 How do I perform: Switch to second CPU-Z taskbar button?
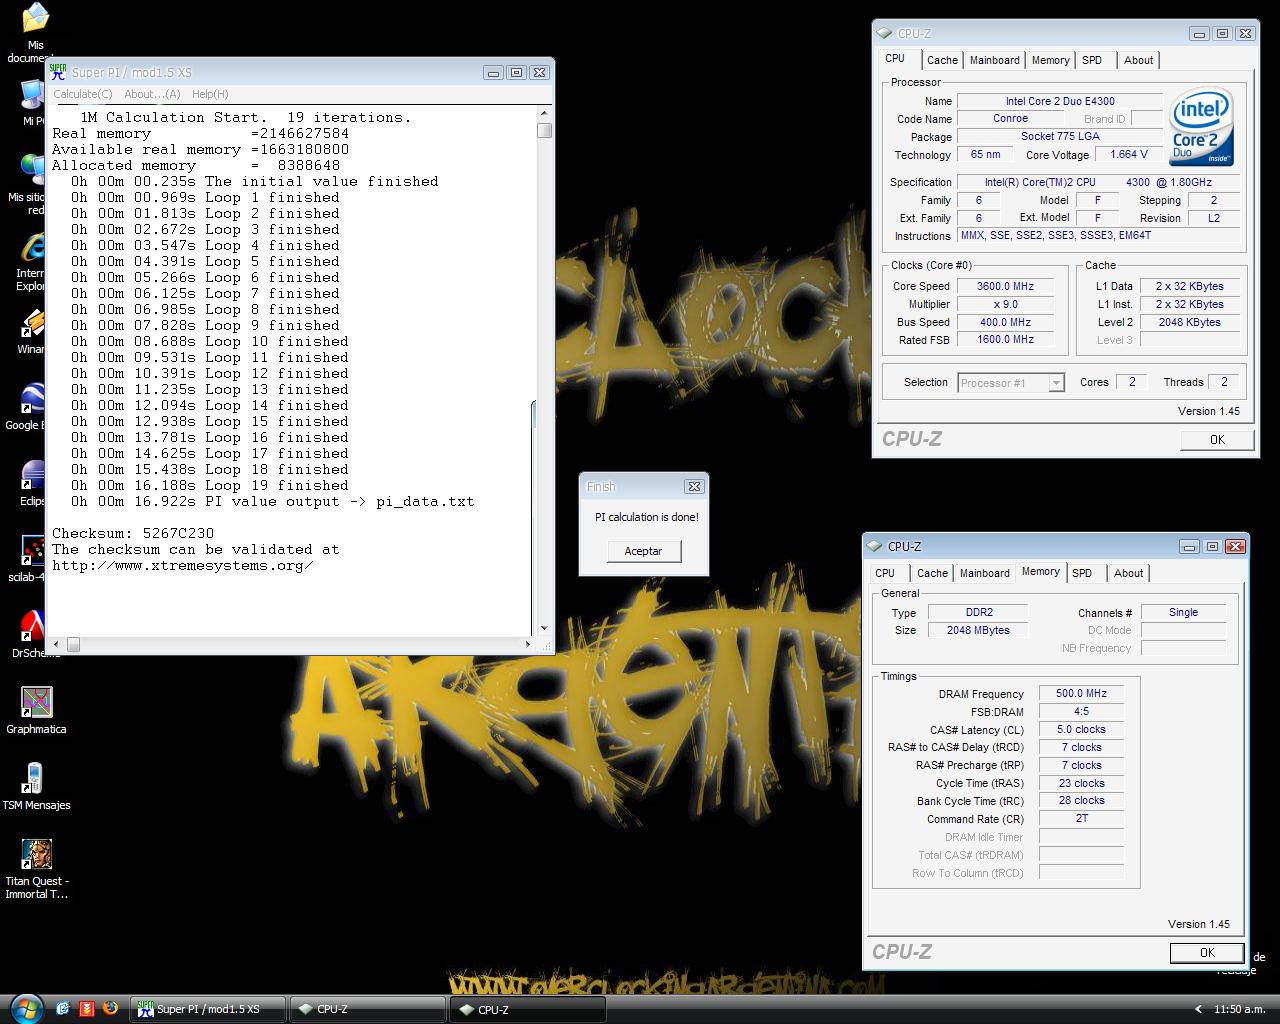(528, 1009)
